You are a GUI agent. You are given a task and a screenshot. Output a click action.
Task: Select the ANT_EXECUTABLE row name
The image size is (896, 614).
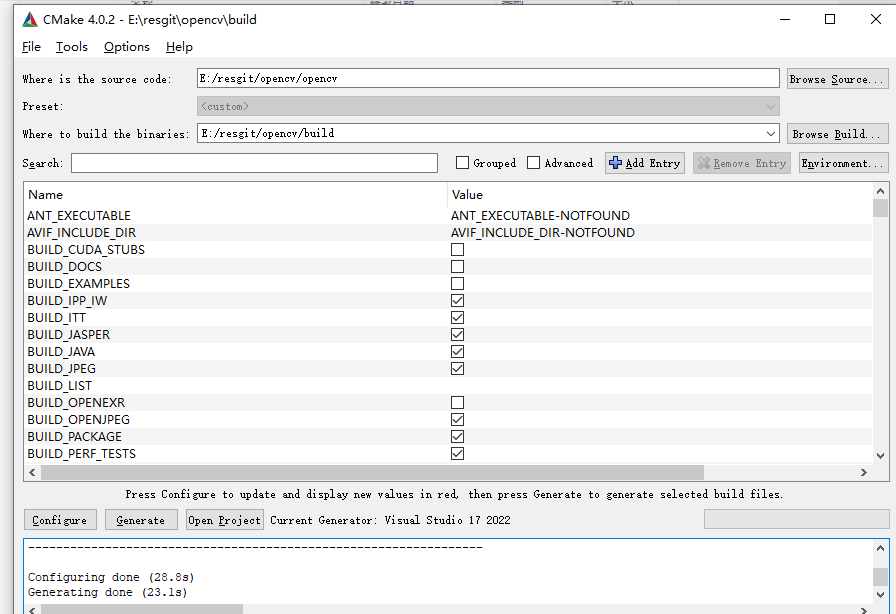(79, 216)
